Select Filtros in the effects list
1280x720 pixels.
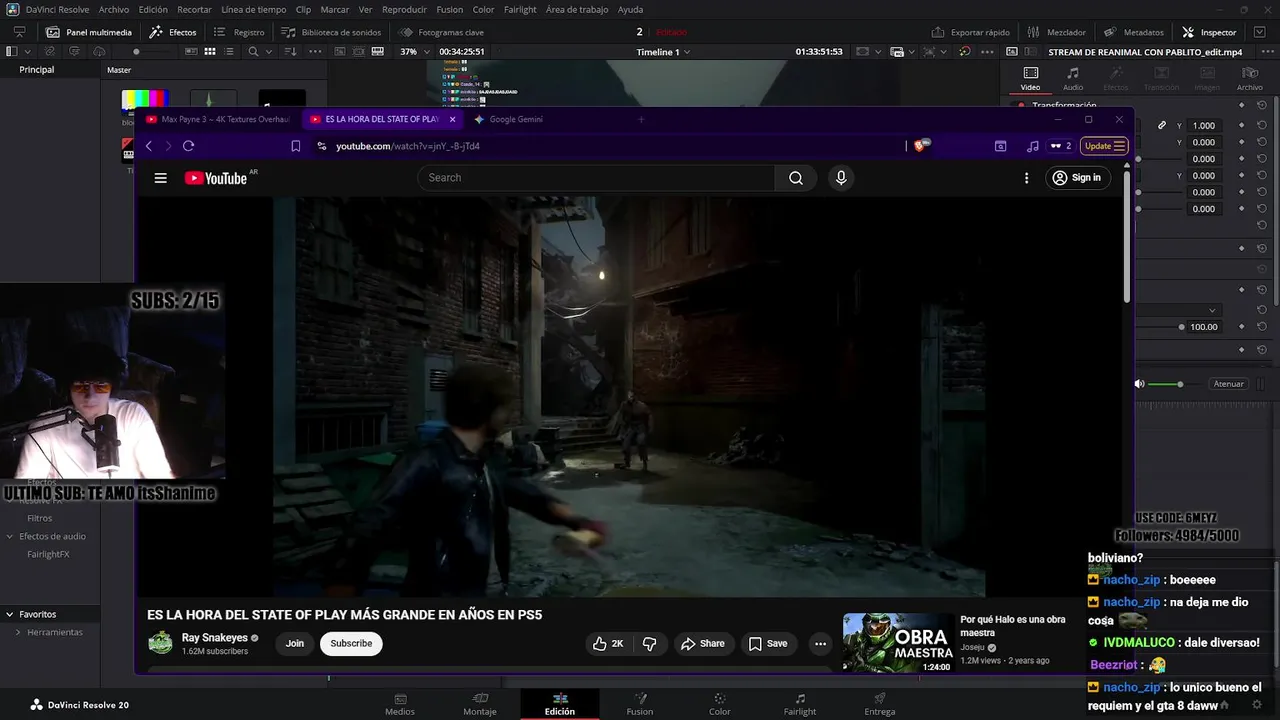coord(40,518)
